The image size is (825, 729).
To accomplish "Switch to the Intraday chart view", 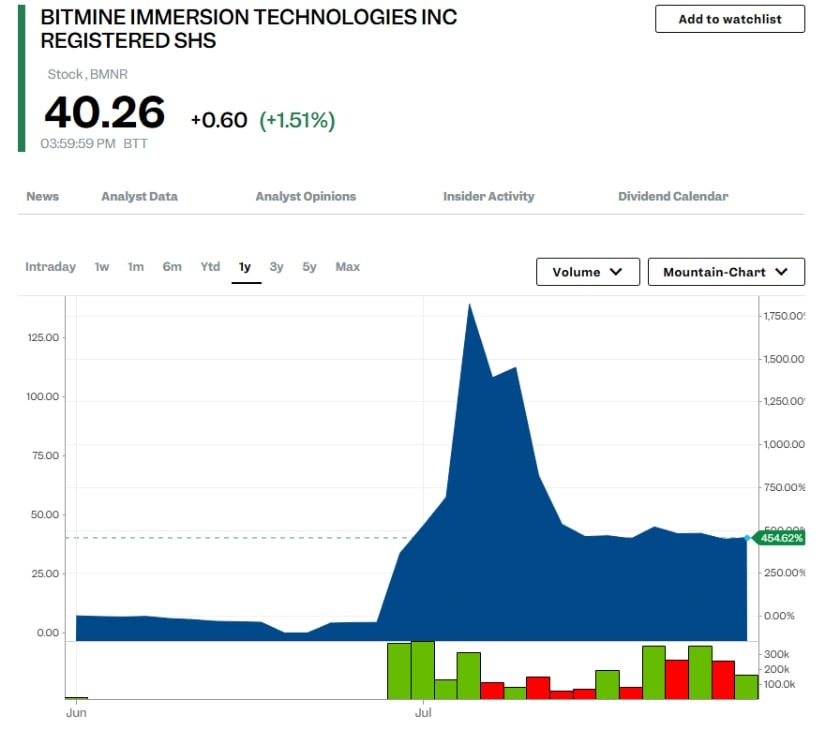I will tap(50, 267).
